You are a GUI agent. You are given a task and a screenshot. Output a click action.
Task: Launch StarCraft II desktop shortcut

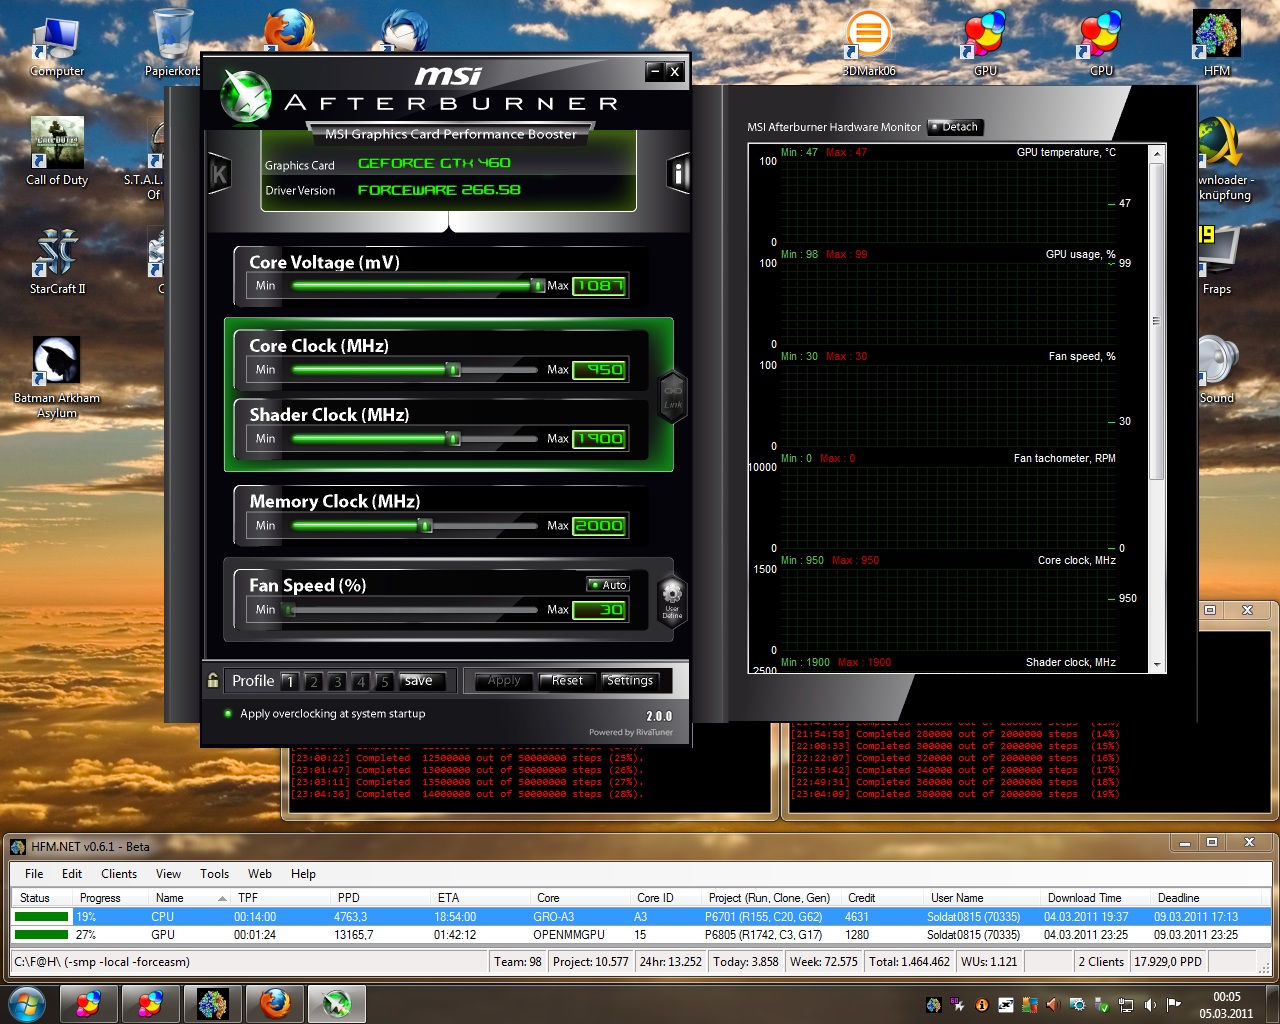[57, 262]
